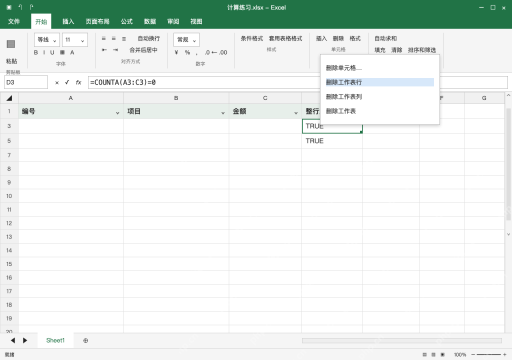This screenshot has height=360, width=512.
Task: Add a new sheet with plus icon
Action: click(86, 340)
